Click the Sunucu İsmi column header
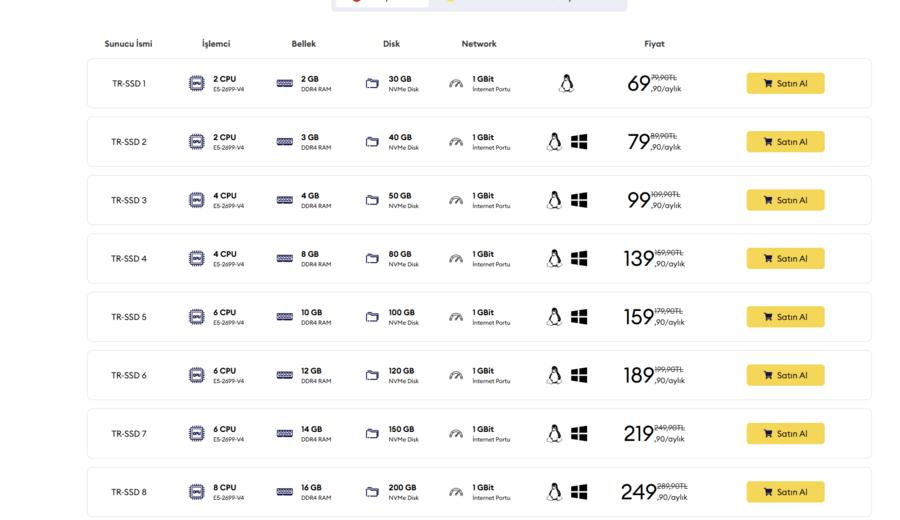The image size is (900, 520). [x=129, y=44]
